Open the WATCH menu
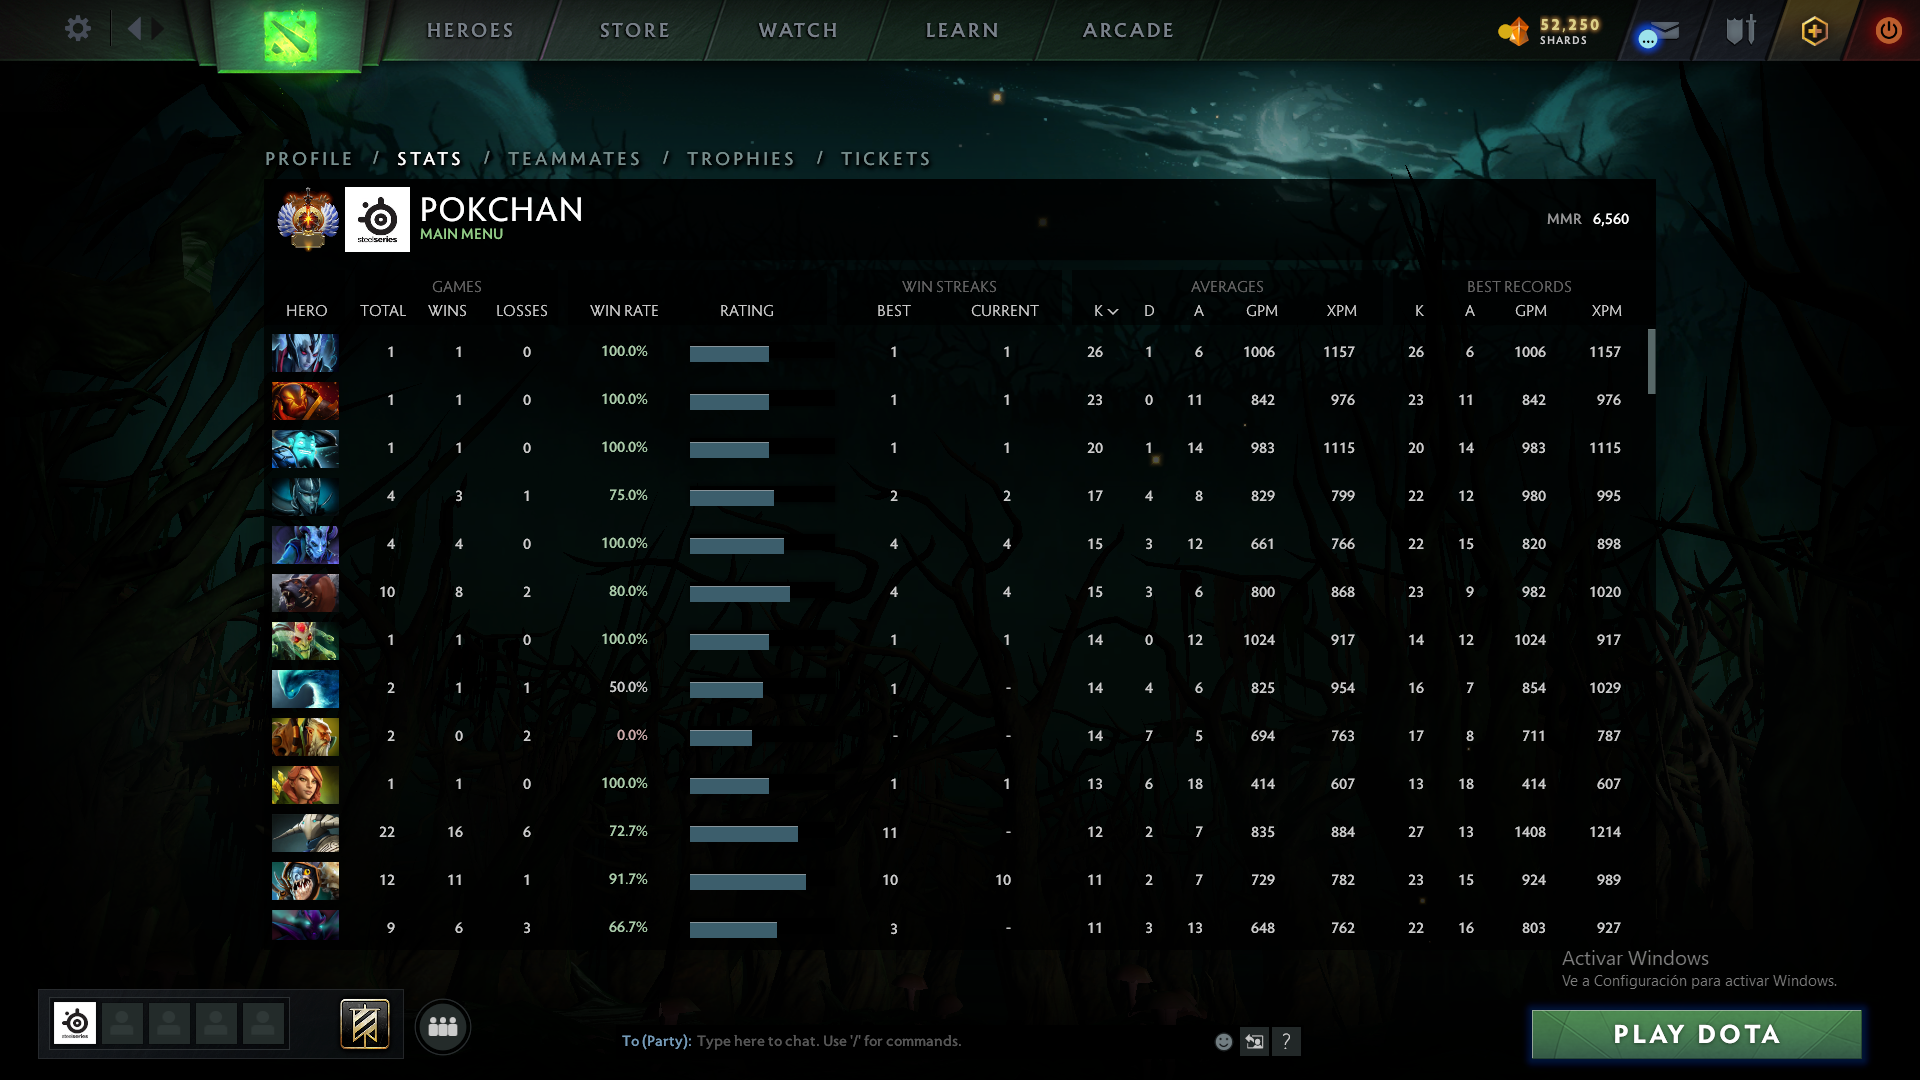 (798, 30)
